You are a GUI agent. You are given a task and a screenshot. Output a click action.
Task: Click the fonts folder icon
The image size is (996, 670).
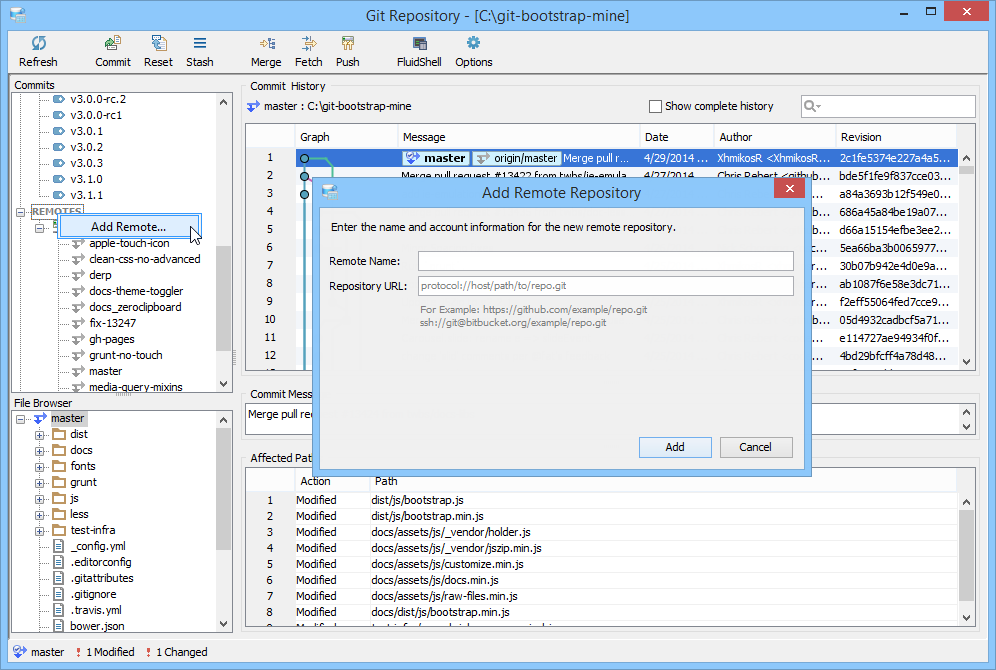click(x=59, y=466)
